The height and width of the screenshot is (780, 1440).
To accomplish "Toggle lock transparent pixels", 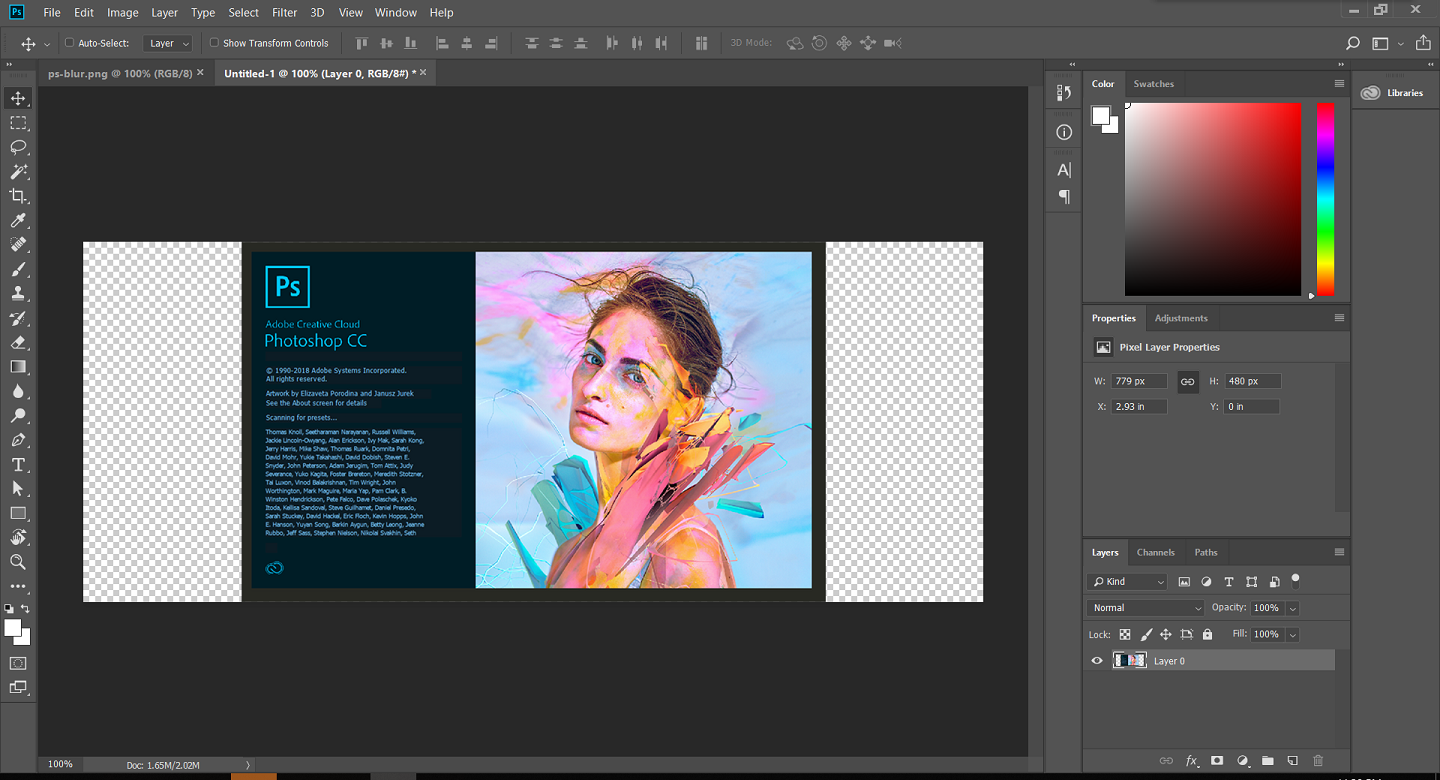I will point(1125,634).
